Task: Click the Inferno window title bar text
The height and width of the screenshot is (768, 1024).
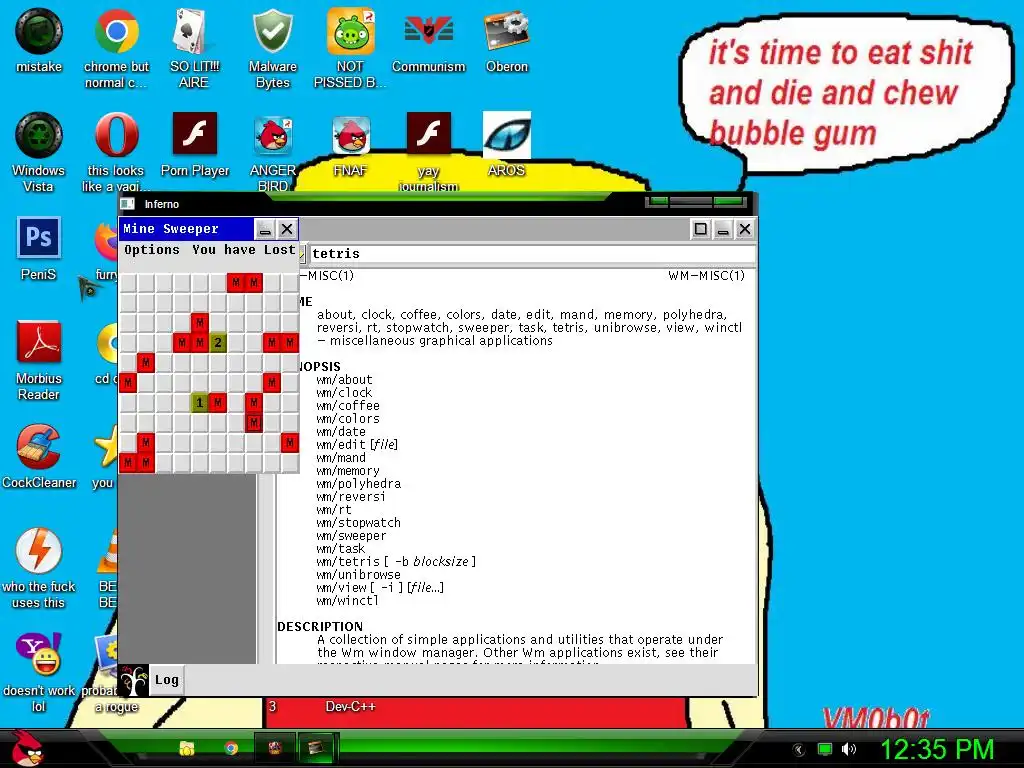Action: (x=161, y=204)
